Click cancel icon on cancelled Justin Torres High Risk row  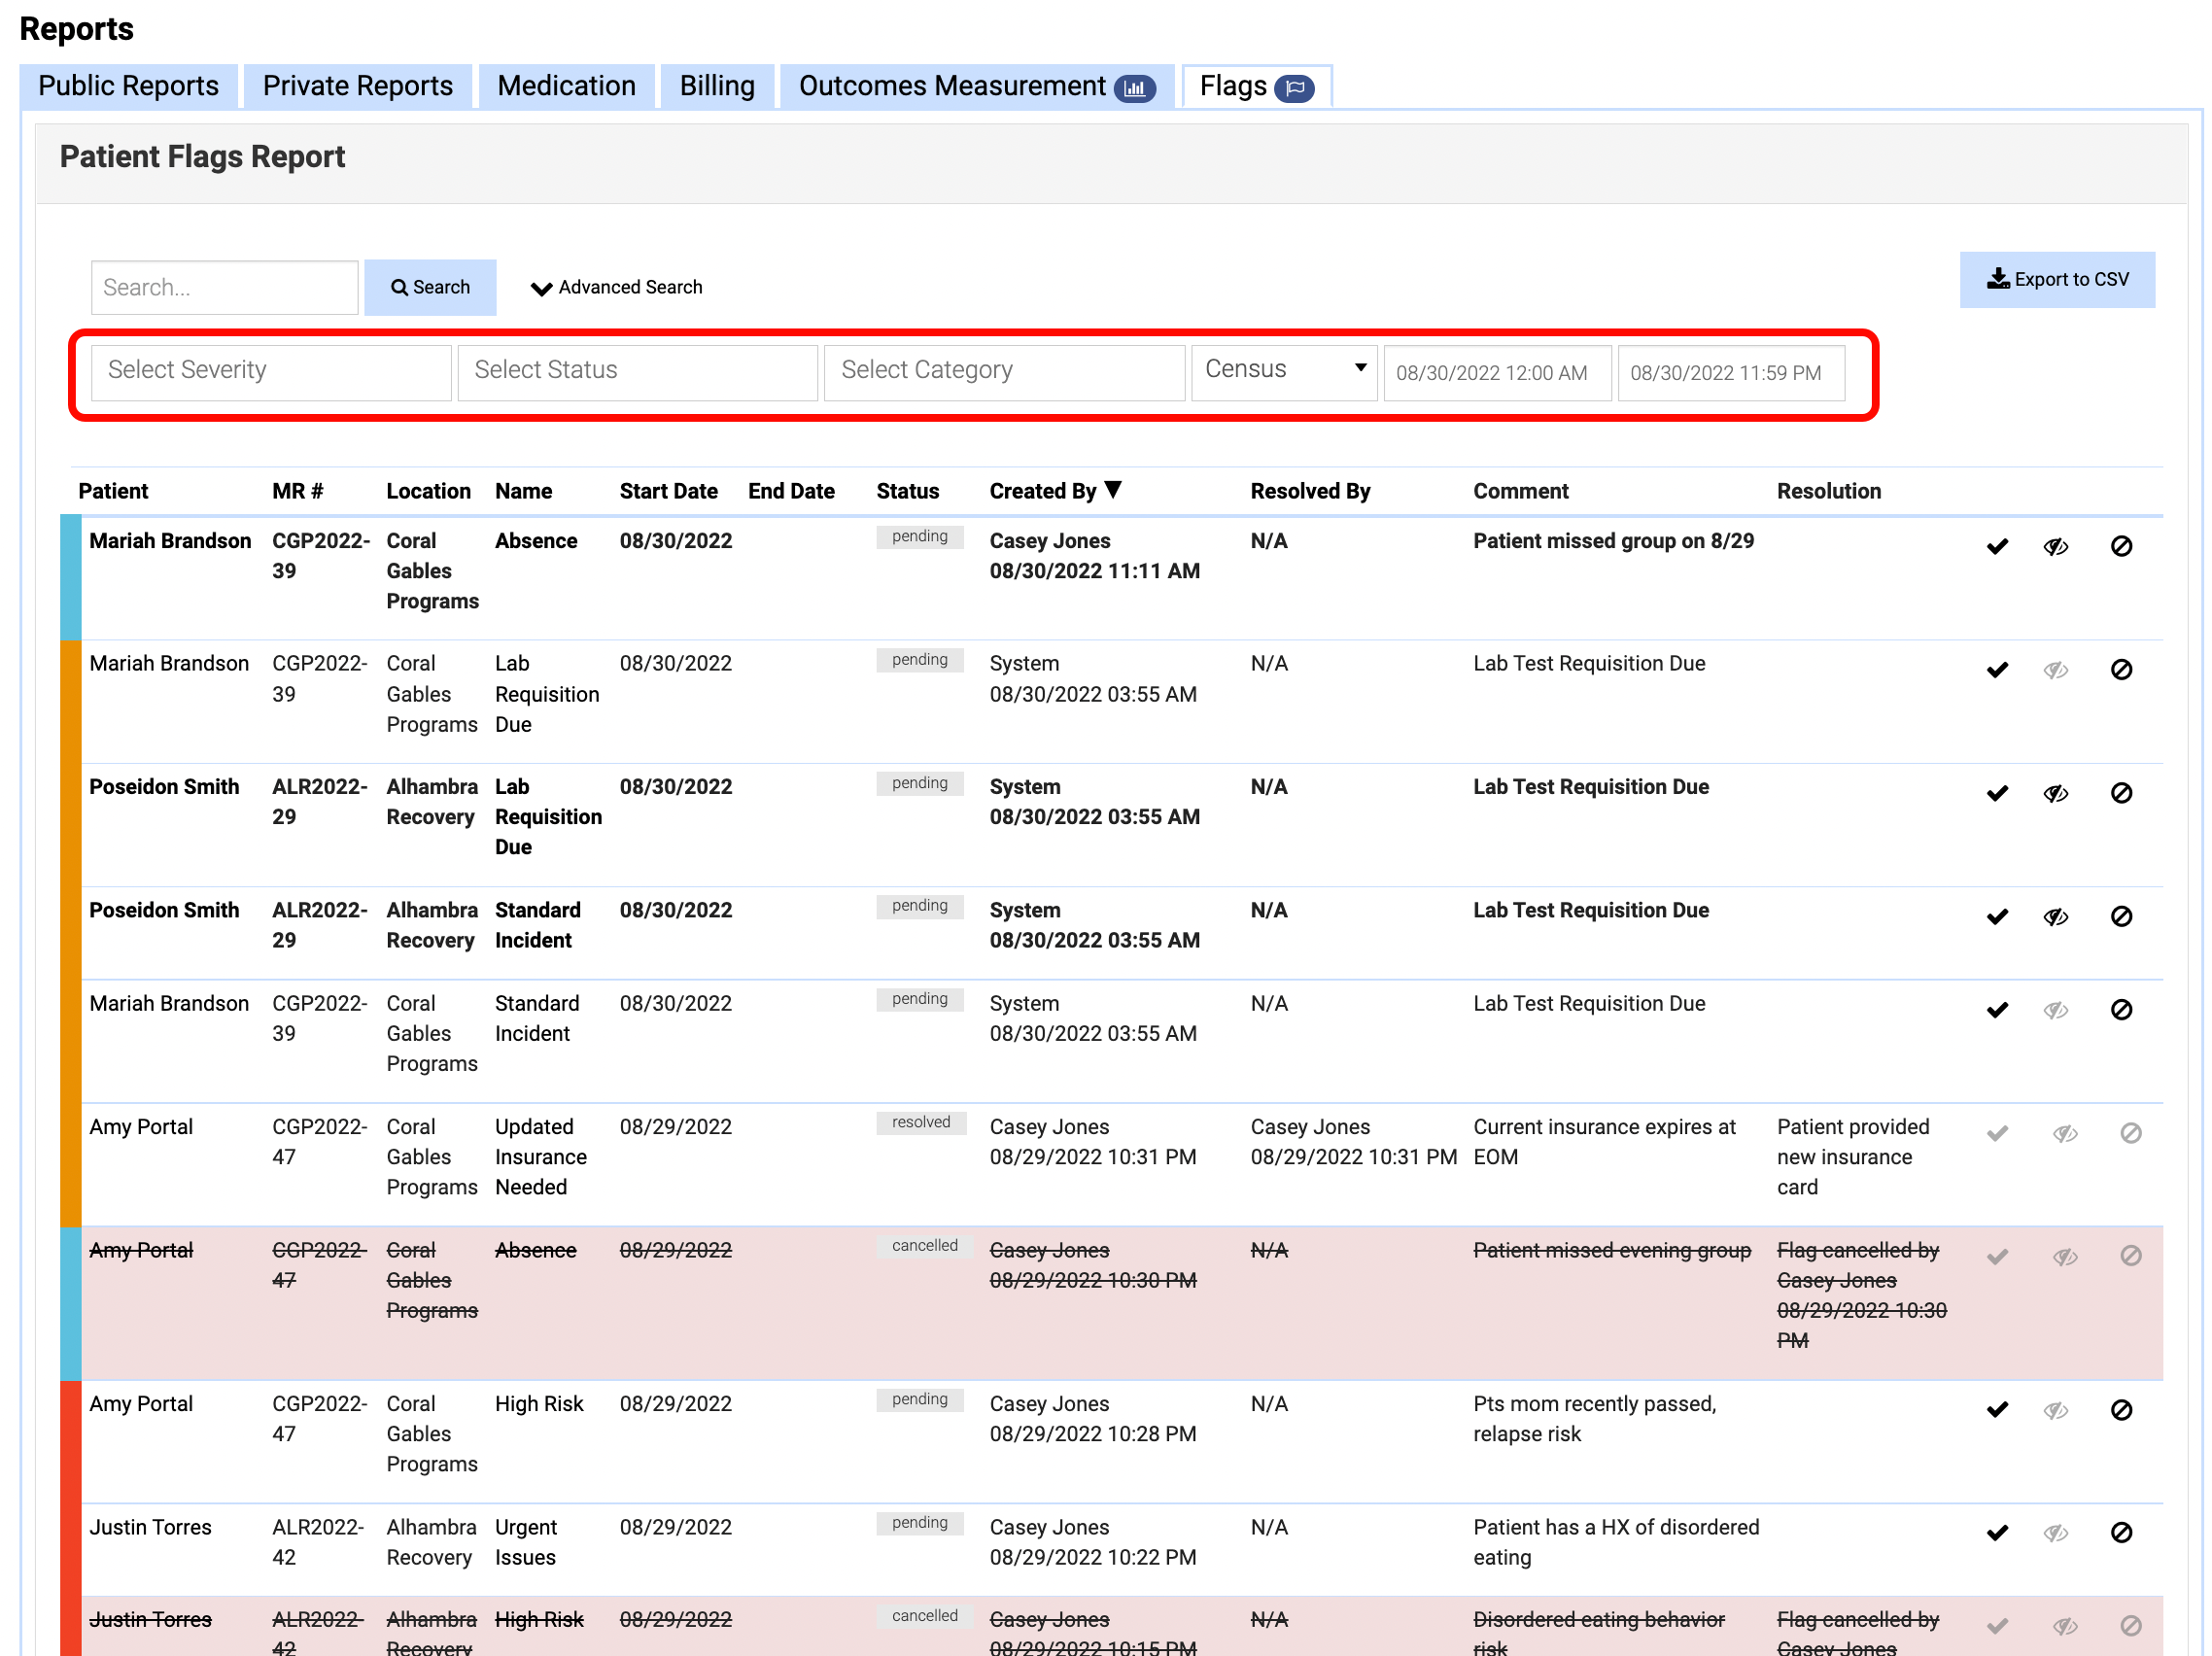(x=2131, y=1626)
